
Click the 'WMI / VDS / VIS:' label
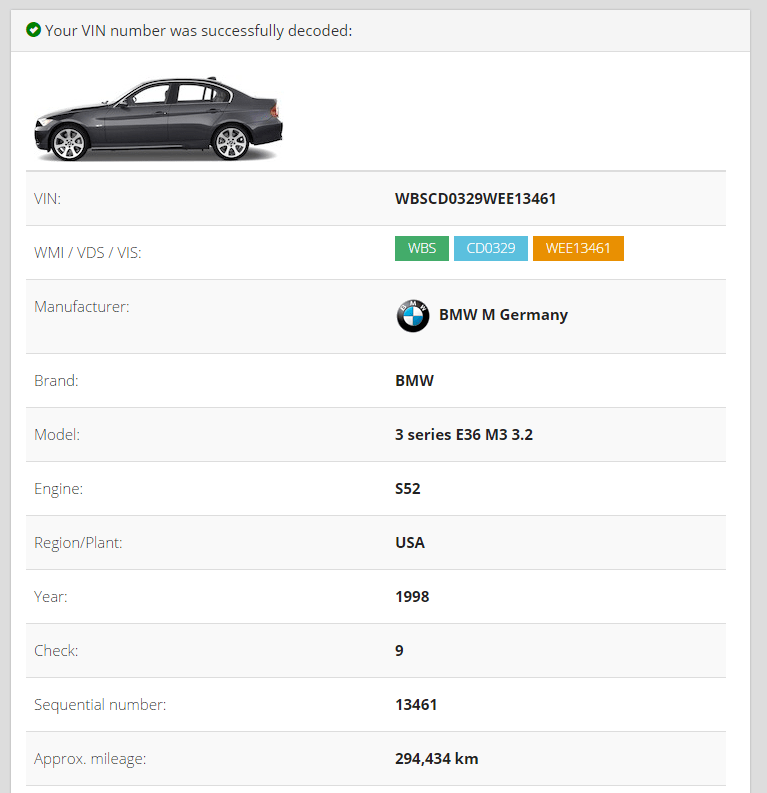87,252
